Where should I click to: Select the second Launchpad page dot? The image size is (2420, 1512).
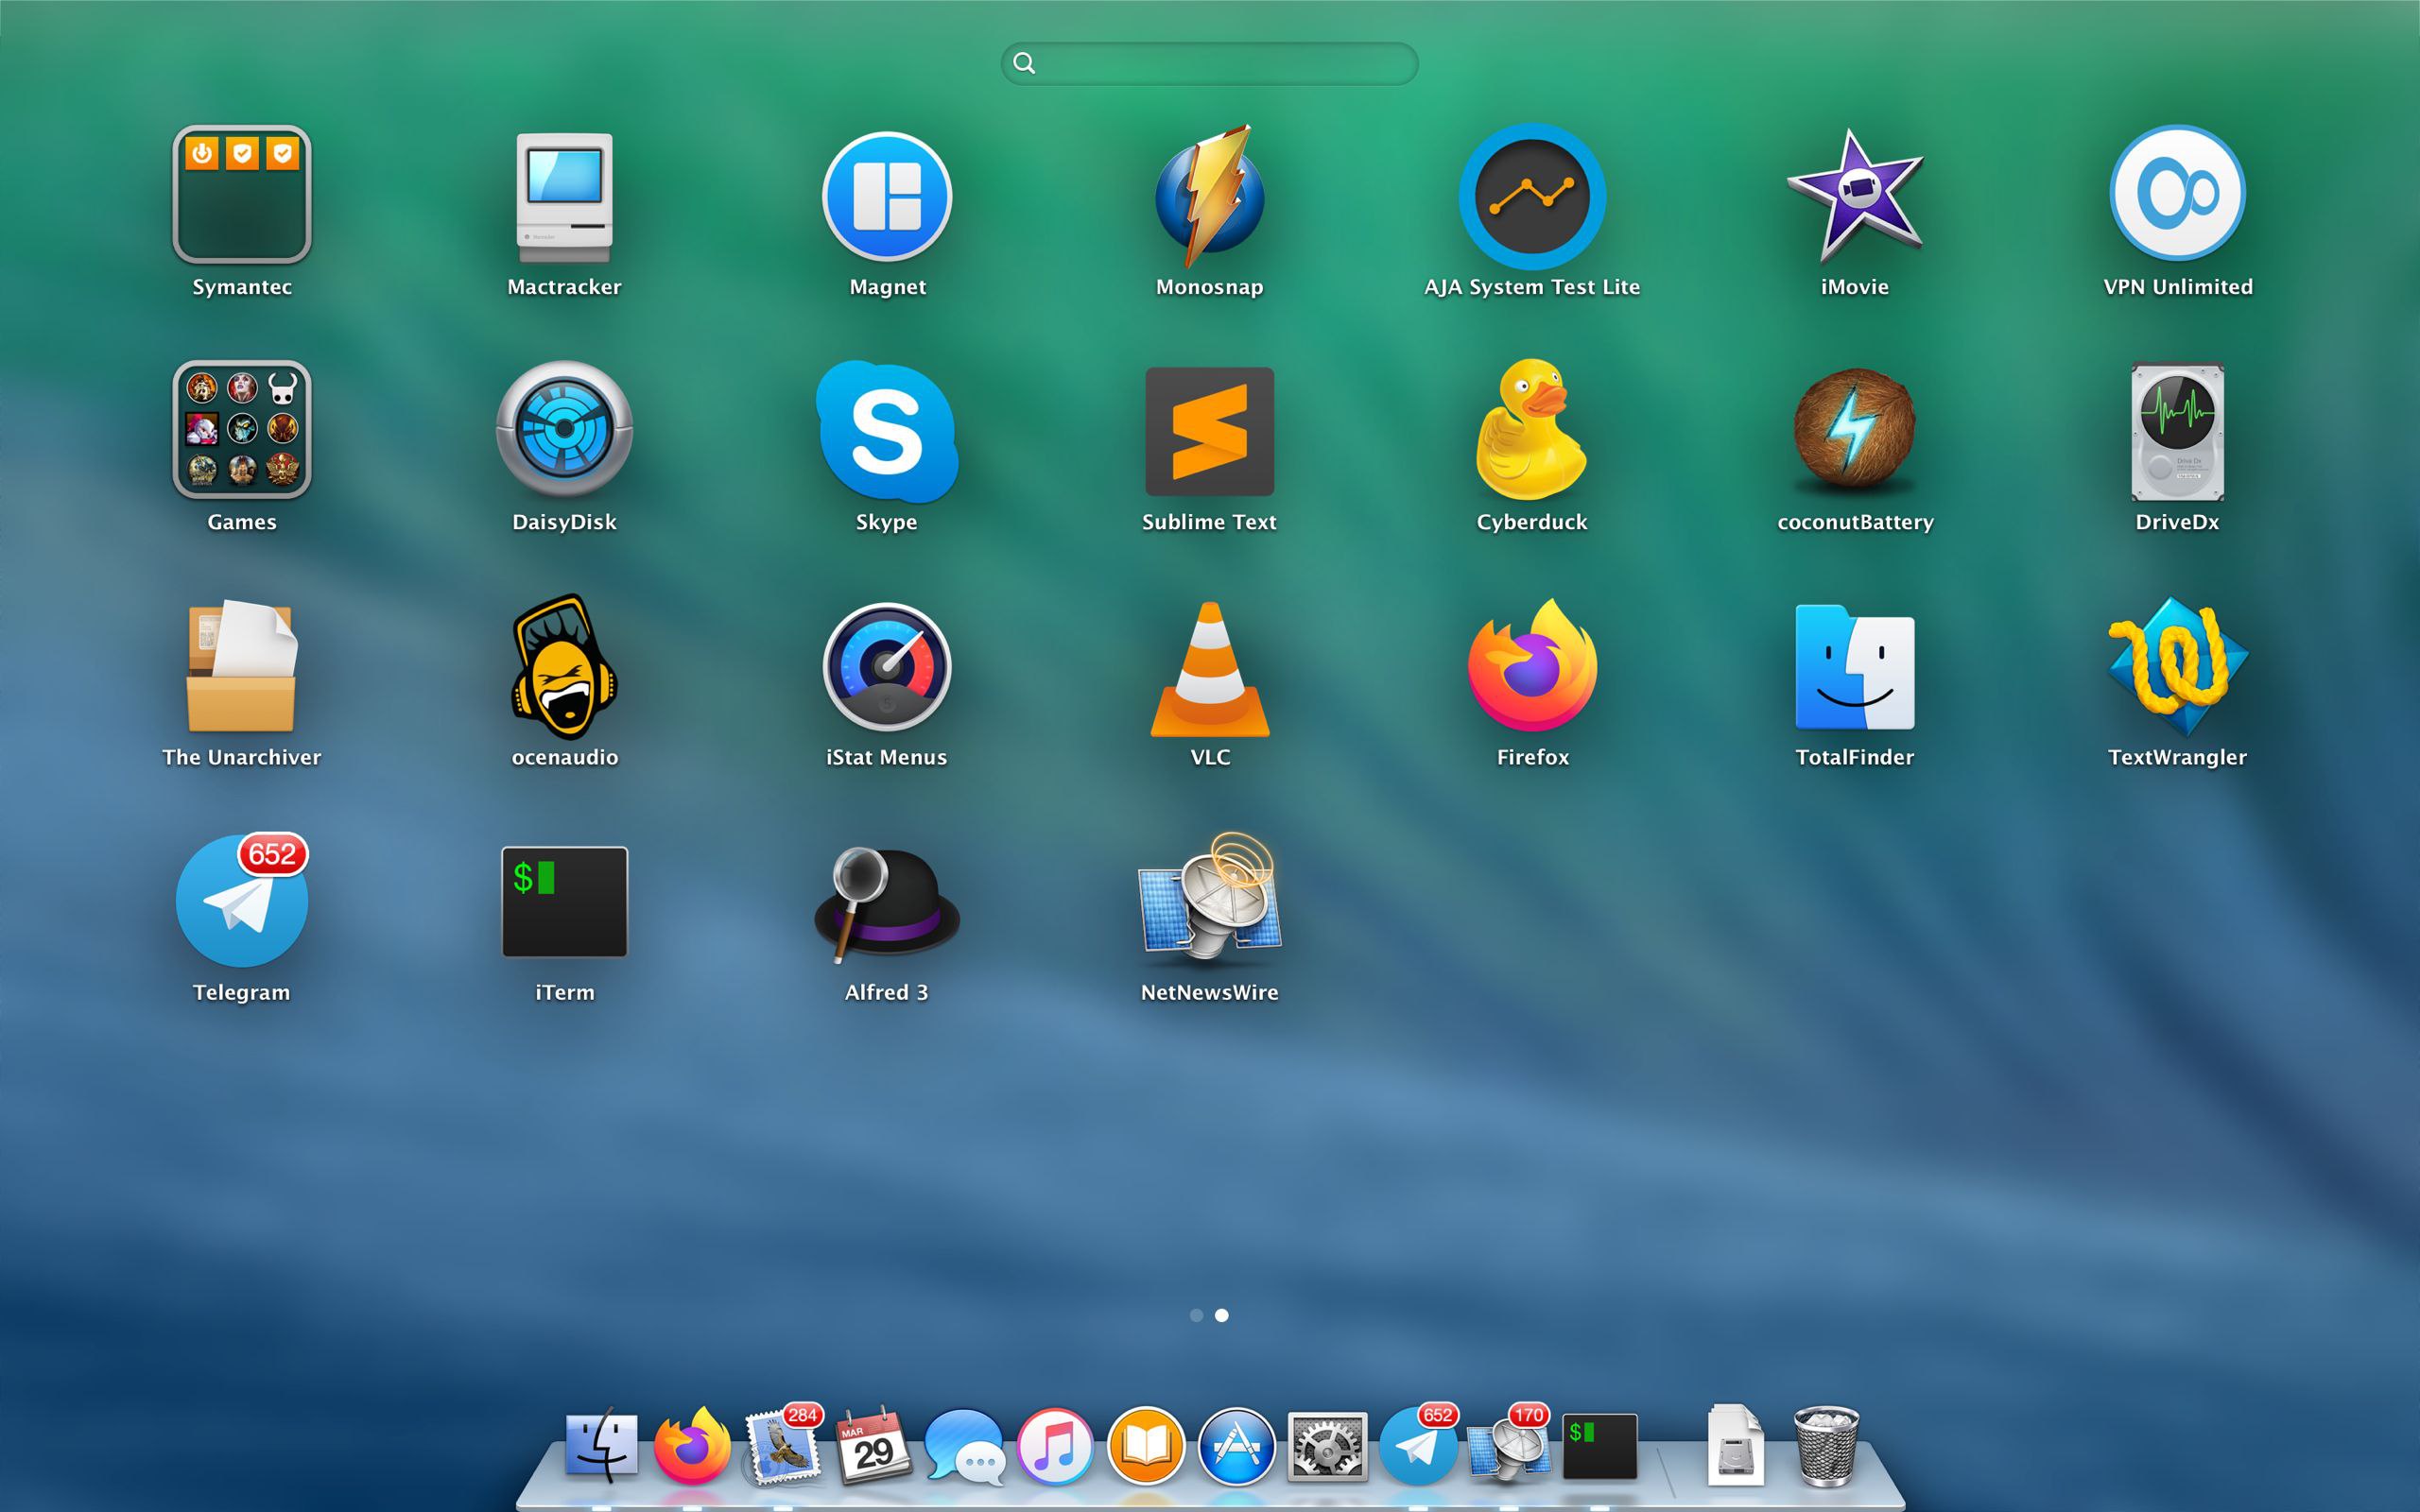pos(1221,1315)
